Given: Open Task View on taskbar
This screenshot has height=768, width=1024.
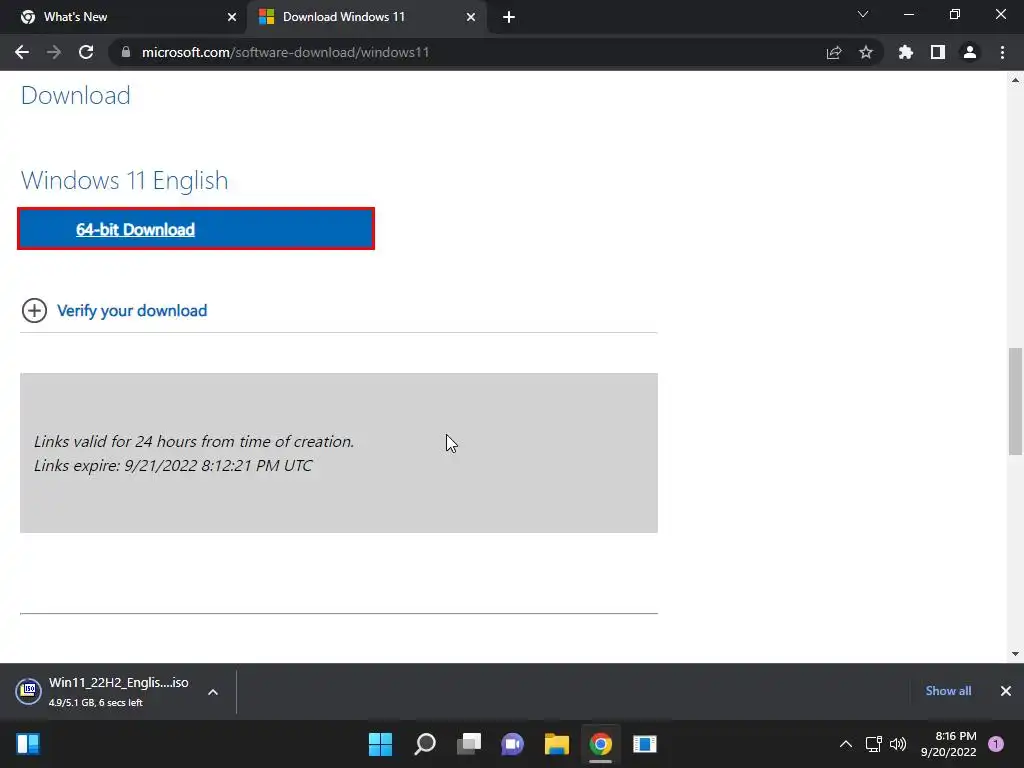Looking at the screenshot, I should pos(468,744).
